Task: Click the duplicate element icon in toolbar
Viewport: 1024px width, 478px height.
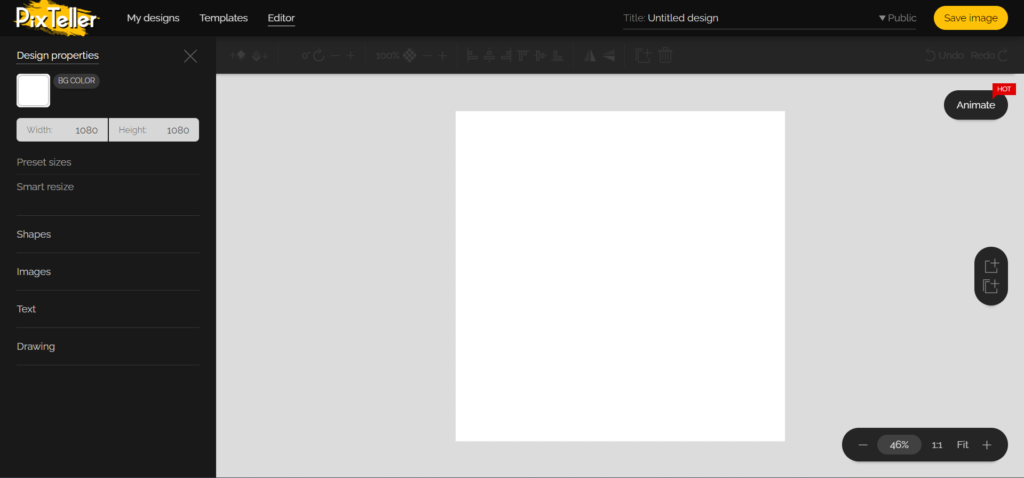Action: (x=642, y=56)
